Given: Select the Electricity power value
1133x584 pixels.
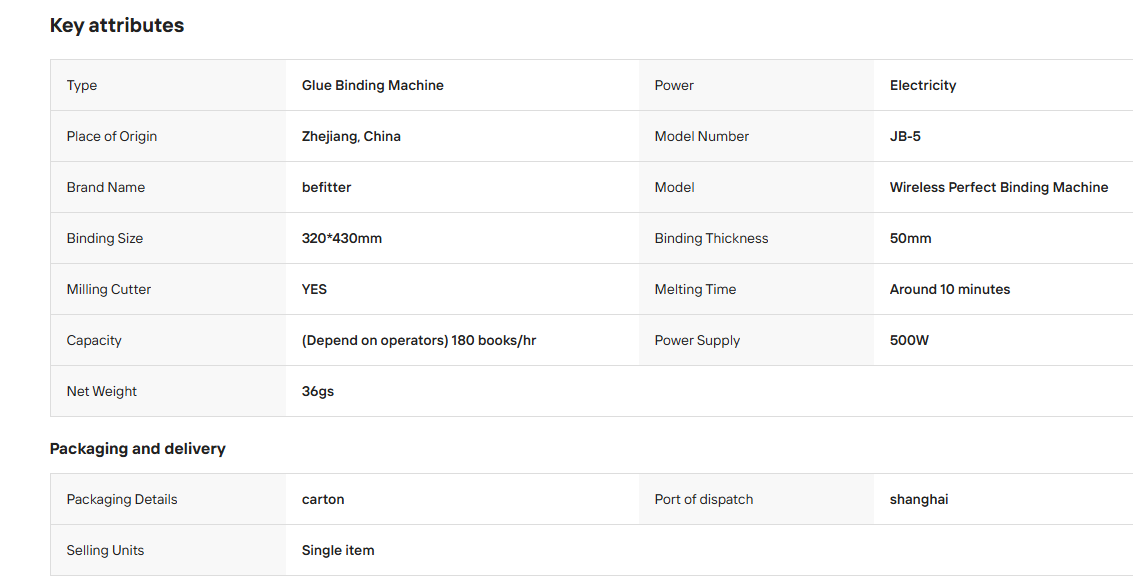Looking at the screenshot, I should 923,85.
